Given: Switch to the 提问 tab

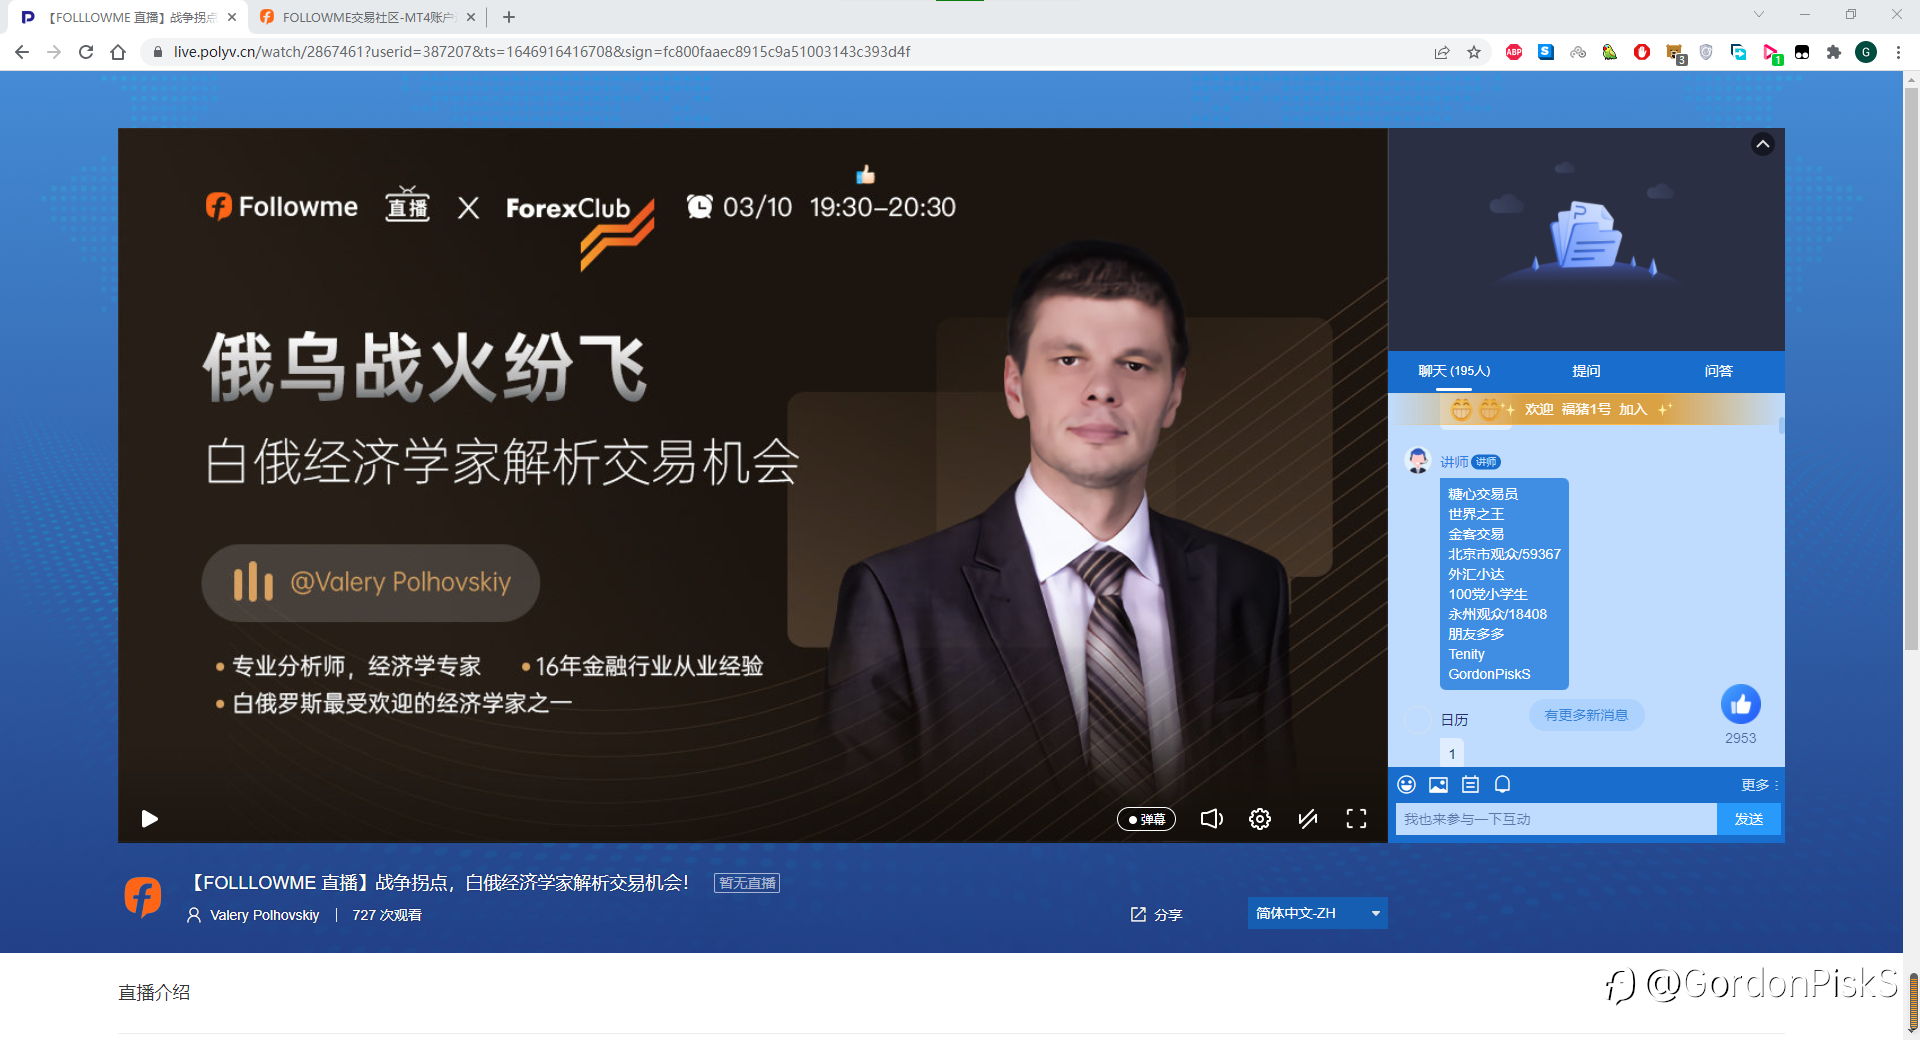Looking at the screenshot, I should [1586, 371].
